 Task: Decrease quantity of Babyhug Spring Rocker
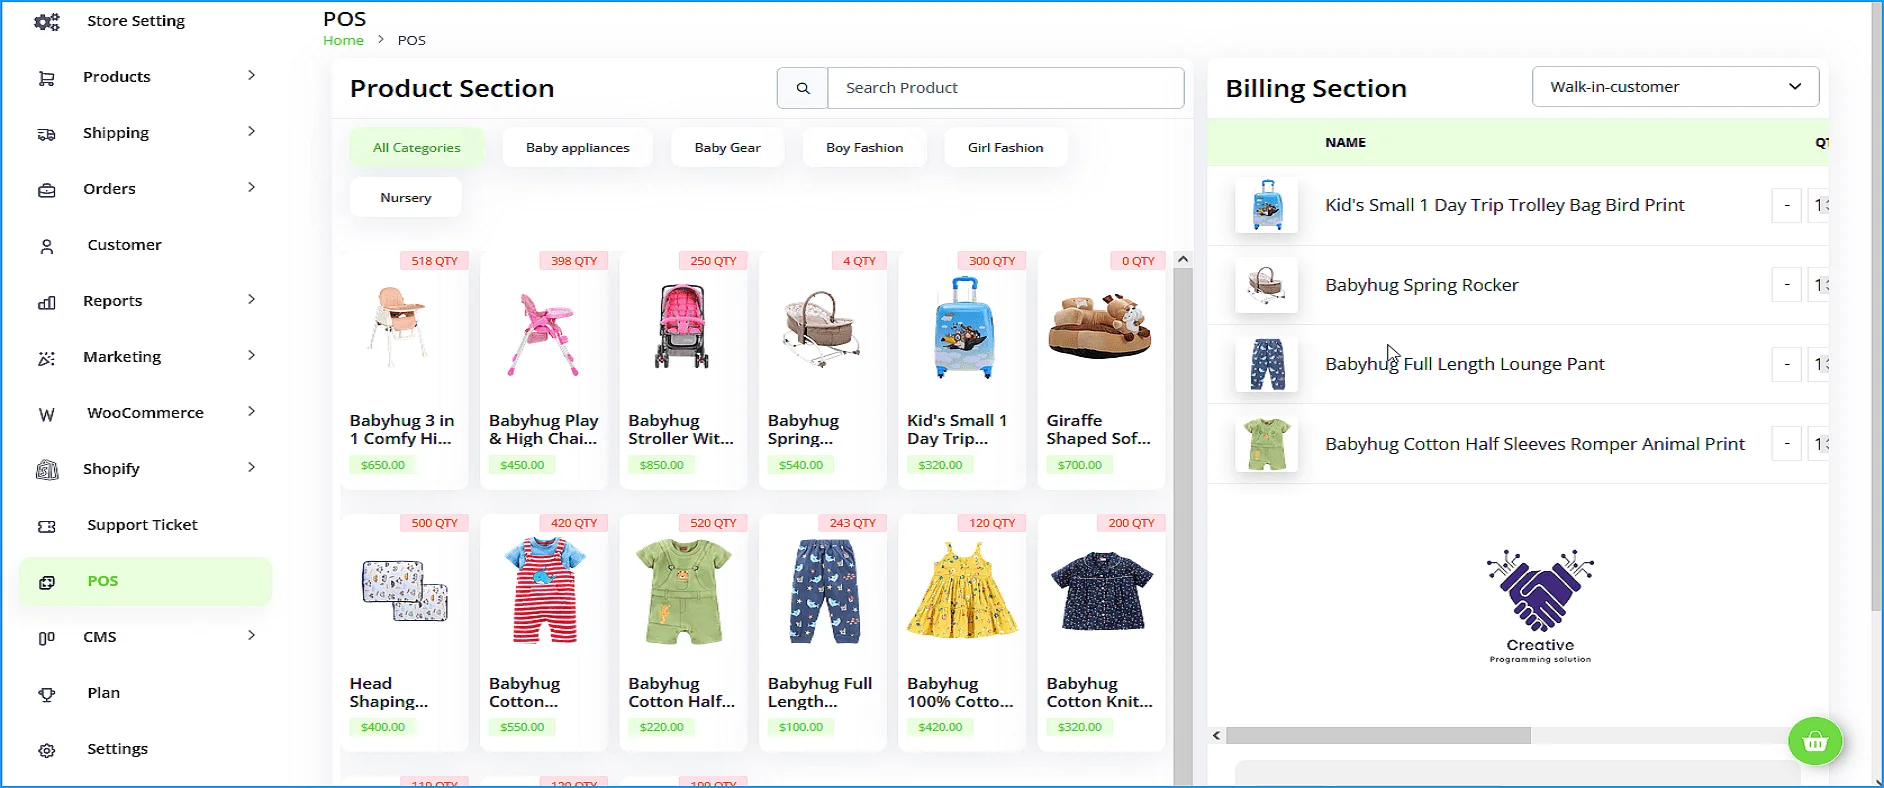(x=1786, y=285)
